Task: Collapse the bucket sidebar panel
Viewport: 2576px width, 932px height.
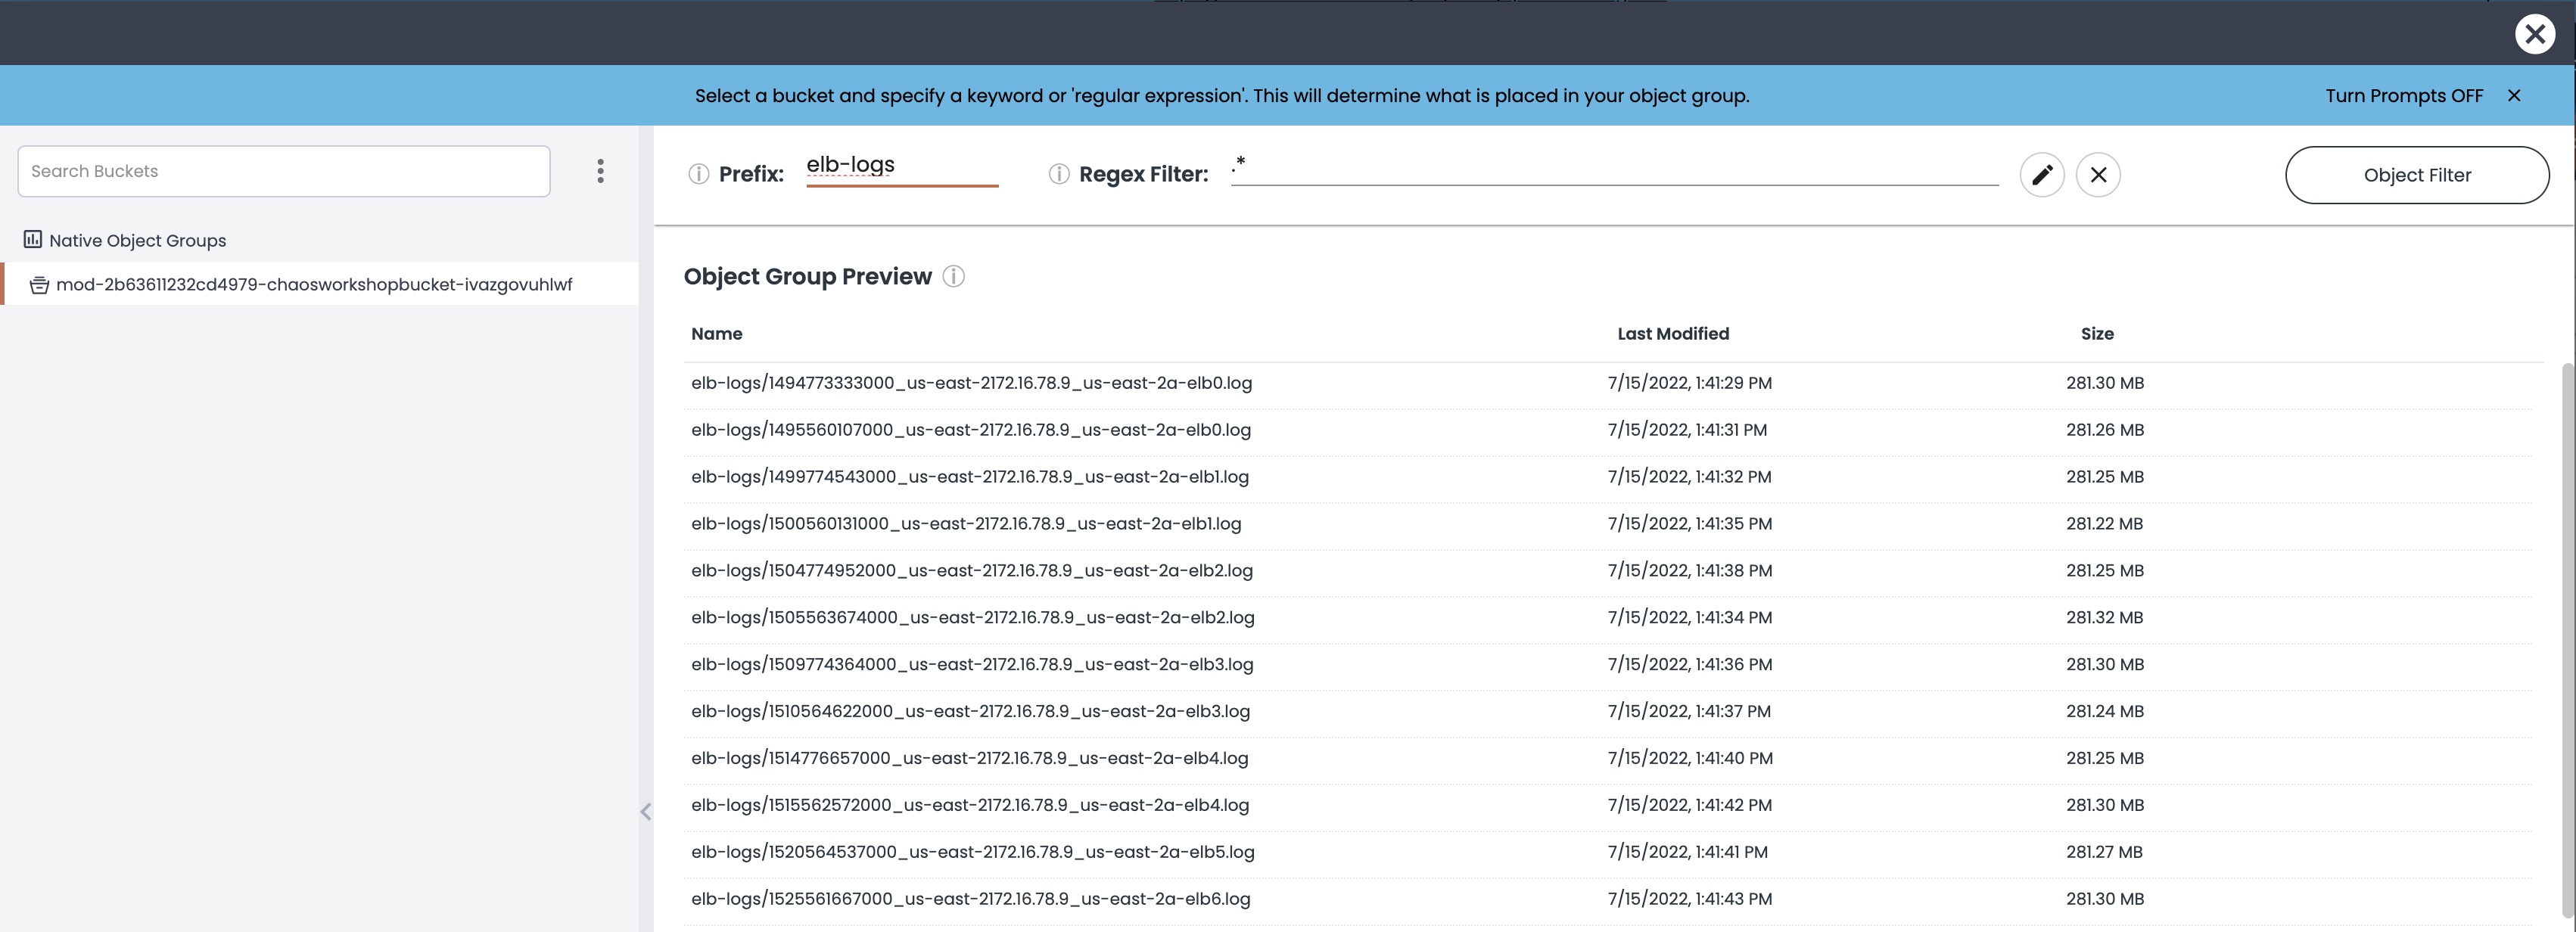Action: click(646, 811)
